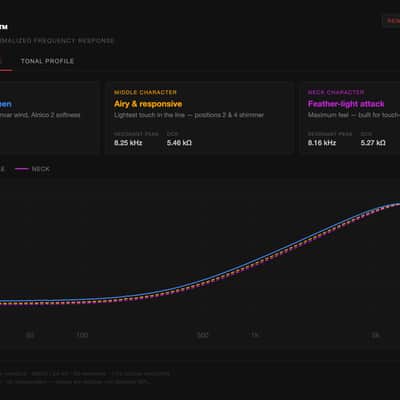
Task: Click the 'Airy & responsive' title
Action: (148, 104)
